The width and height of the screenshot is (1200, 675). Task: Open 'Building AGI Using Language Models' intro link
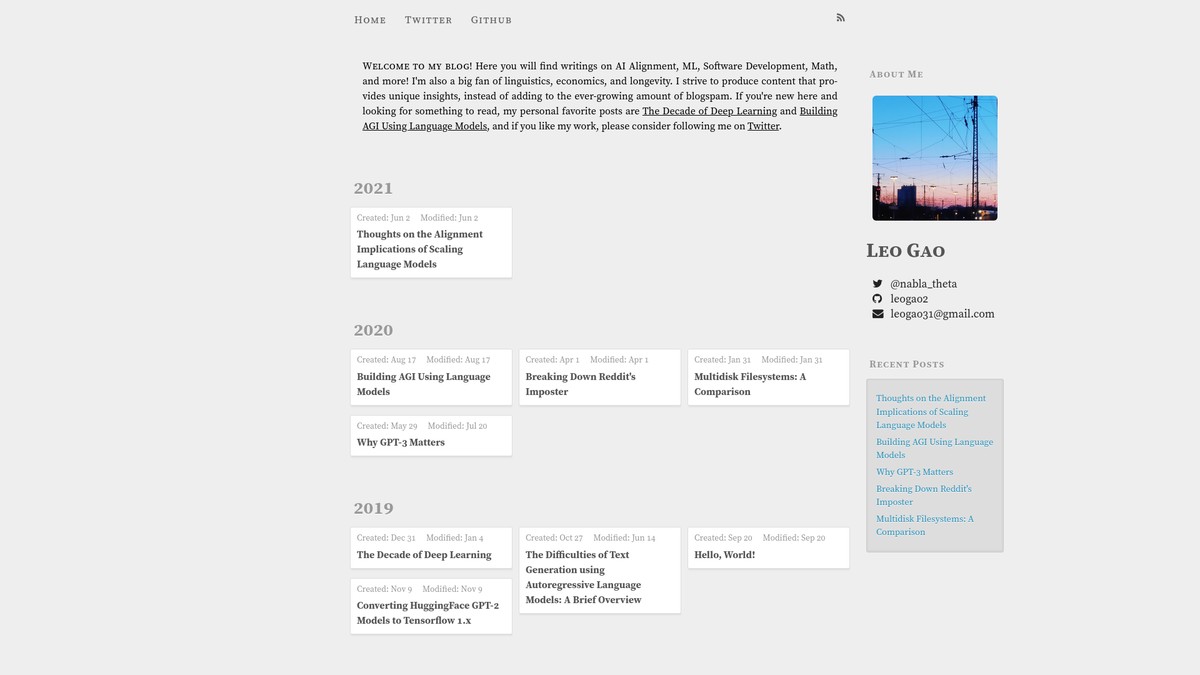click(600, 119)
